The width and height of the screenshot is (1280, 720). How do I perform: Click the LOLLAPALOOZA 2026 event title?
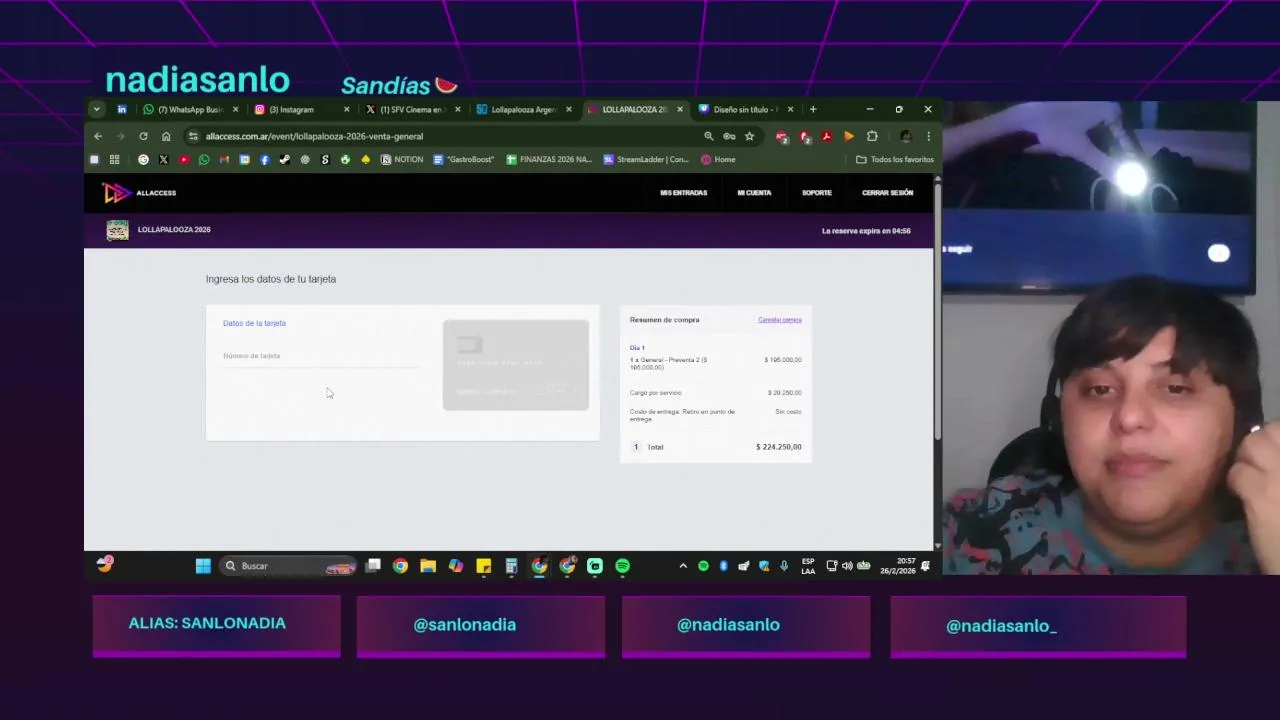[174, 230]
